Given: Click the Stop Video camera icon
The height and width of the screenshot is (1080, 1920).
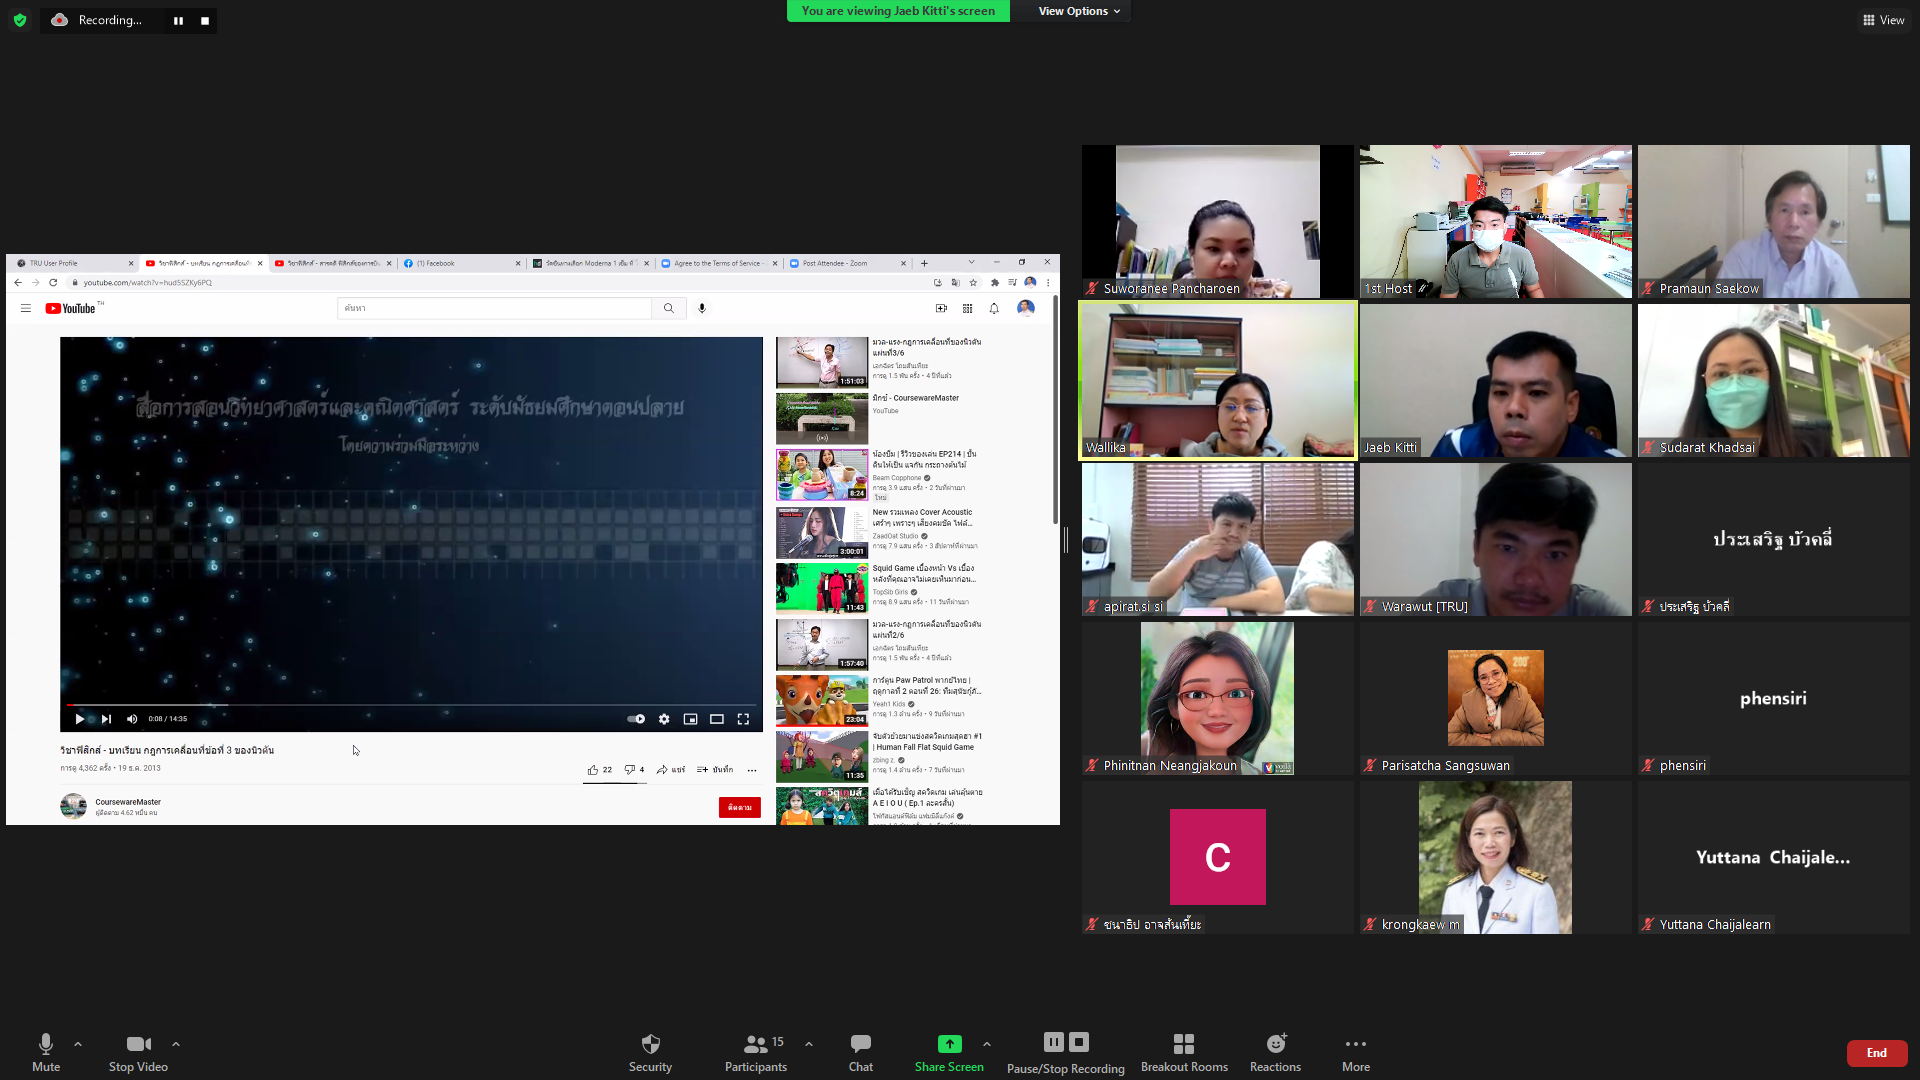Looking at the screenshot, I should coord(138,1045).
